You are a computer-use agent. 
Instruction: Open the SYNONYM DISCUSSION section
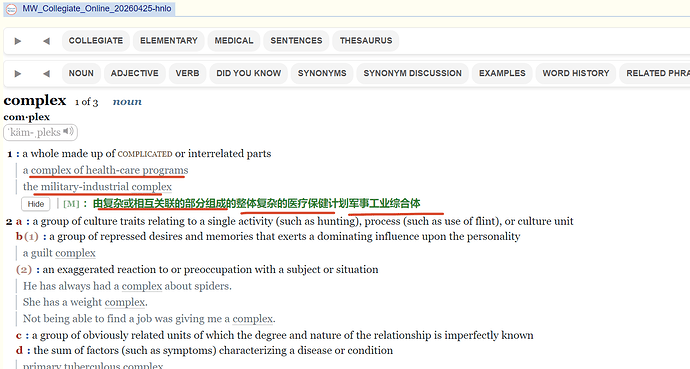(x=412, y=73)
